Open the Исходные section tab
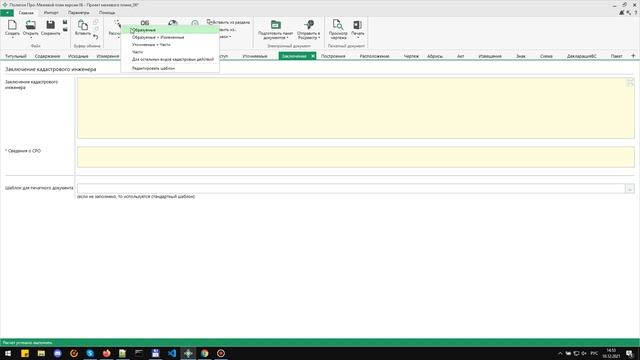Screen dimensions: 640x360 pyautogui.click(x=78, y=56)
